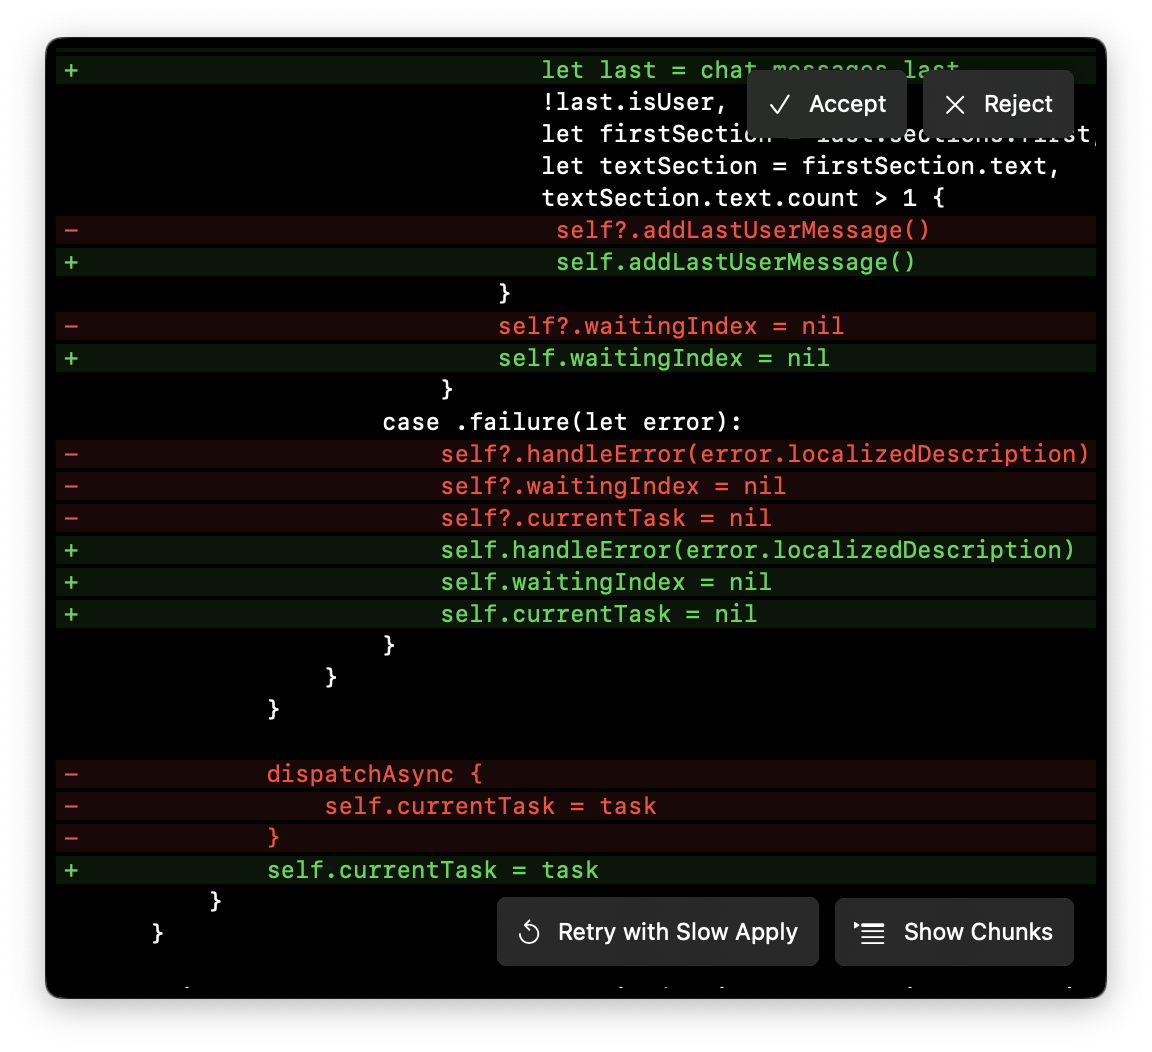The image size is (1152, 1052).
Task: Click the minus marker on the dispatchAsync deletion
Action: click(x=70, y=773)
